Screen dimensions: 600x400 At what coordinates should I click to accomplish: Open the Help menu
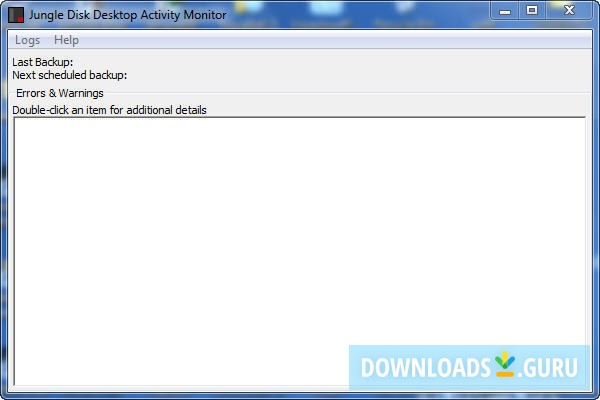pos(66,40)
